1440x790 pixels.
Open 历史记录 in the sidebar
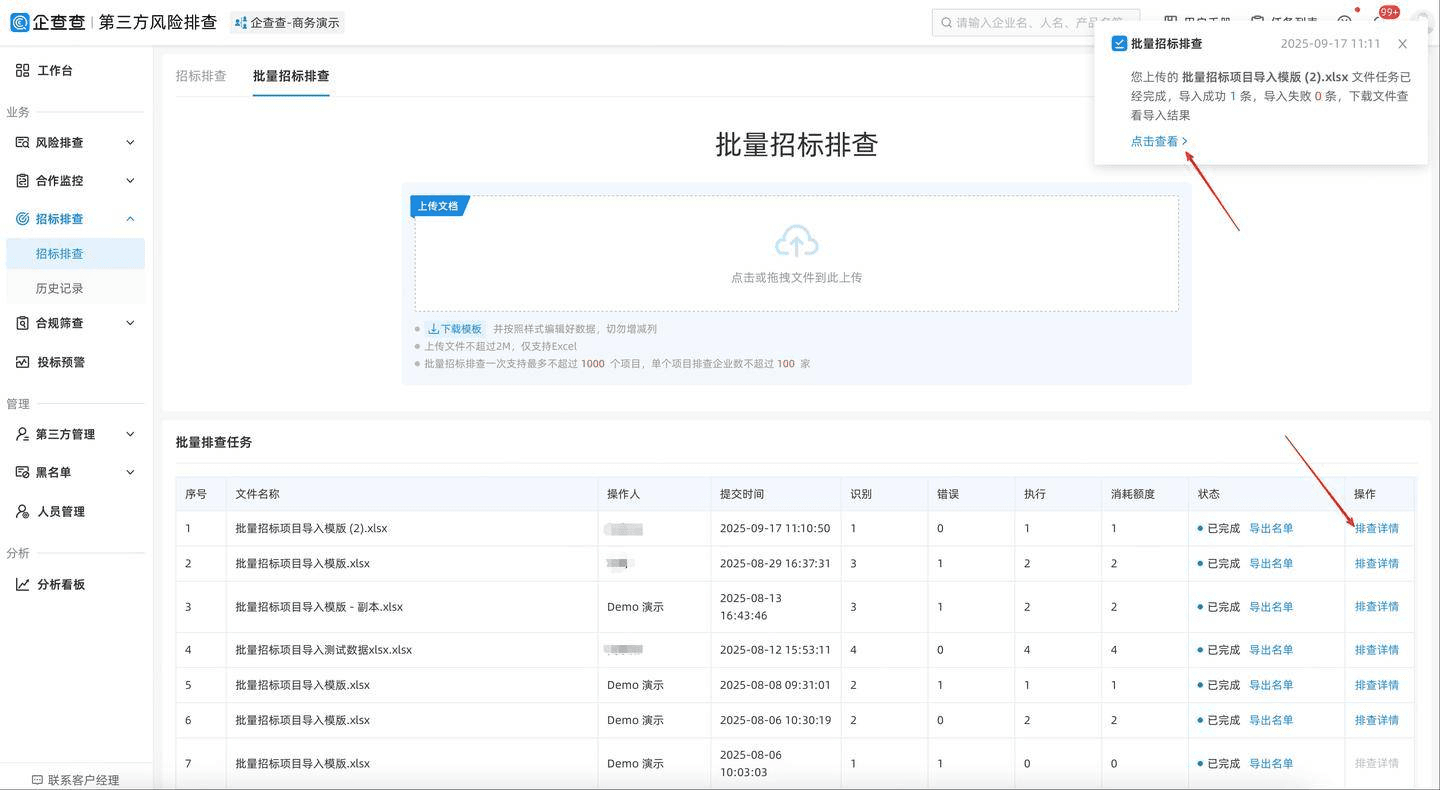(60, 288)
